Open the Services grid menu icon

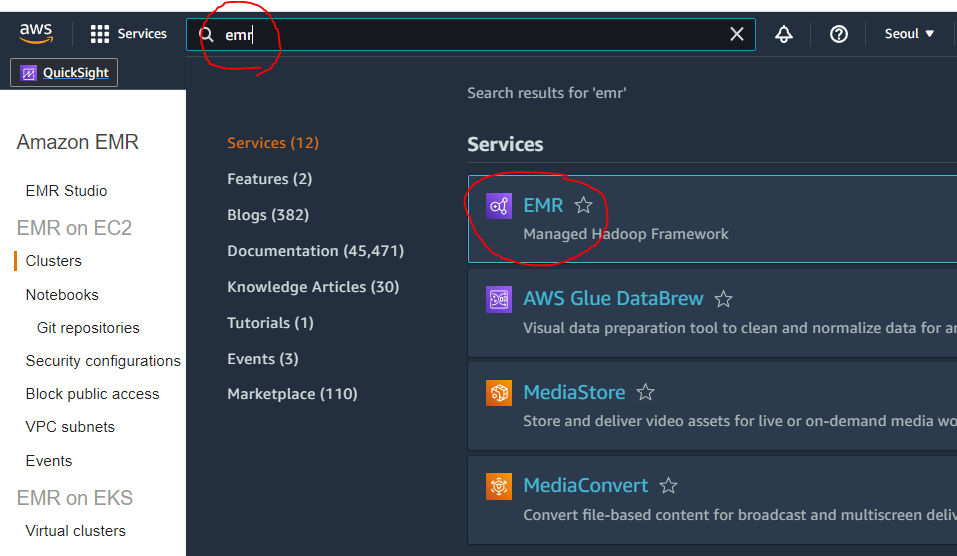tap(99, 34)
